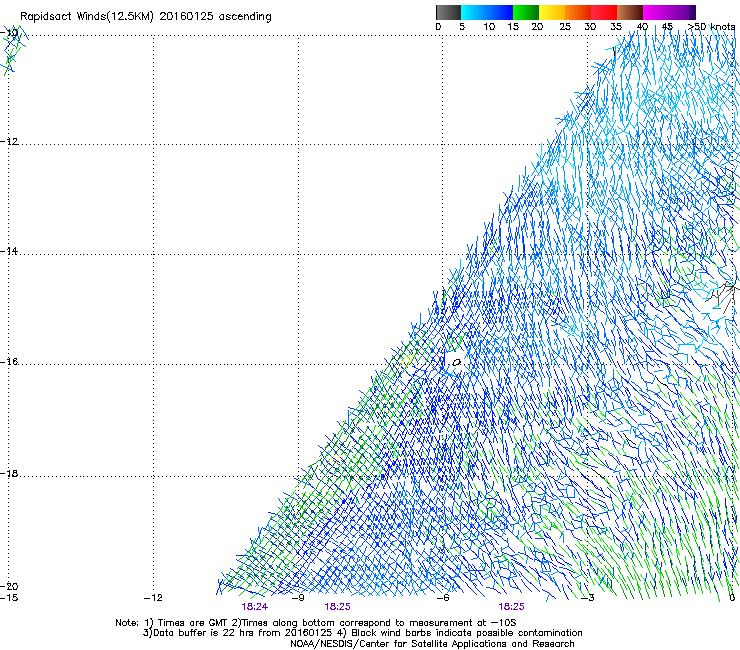Viewport: 740px width, 650px height.
Task: Click the '20' label under the color bar
Action: [x=537, y=27]
